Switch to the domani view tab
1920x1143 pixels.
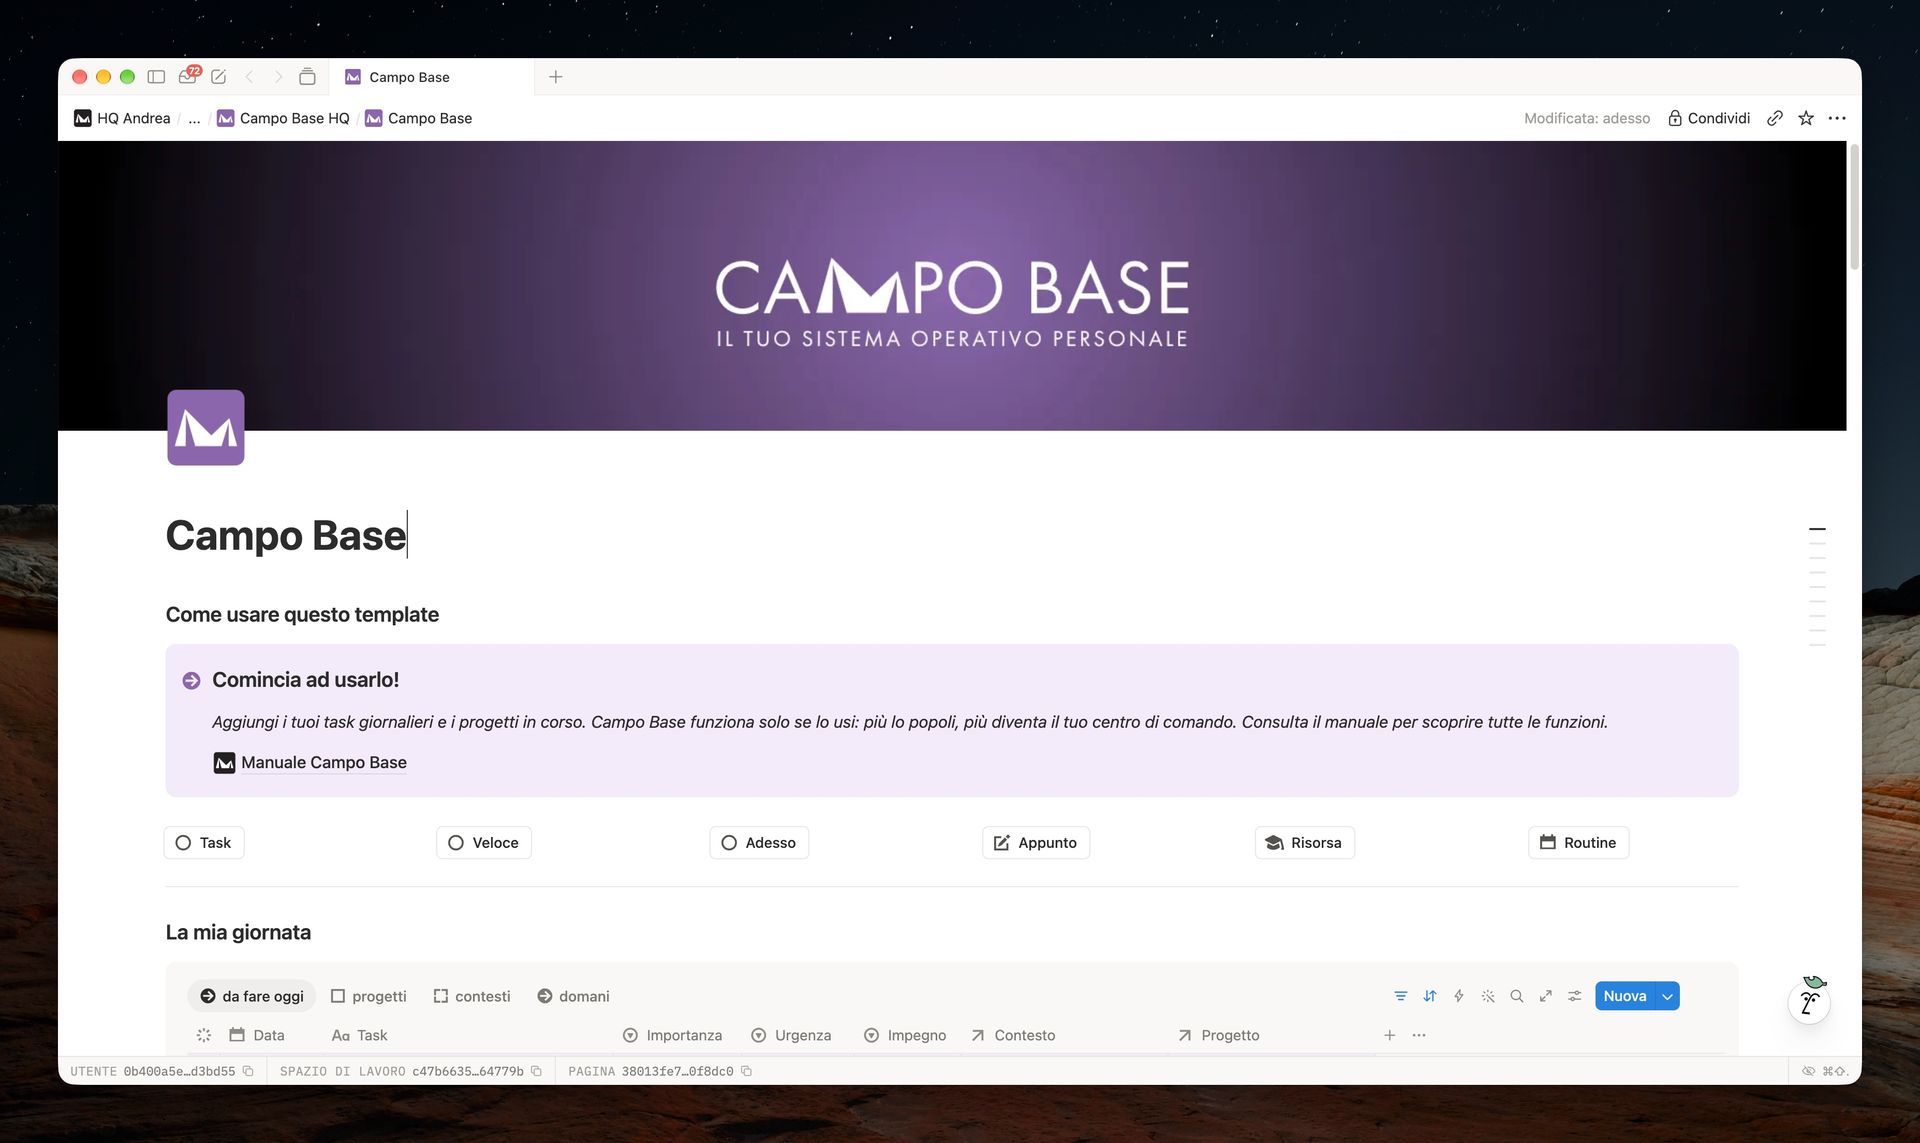pyautogui.click(x=573, y=996)
